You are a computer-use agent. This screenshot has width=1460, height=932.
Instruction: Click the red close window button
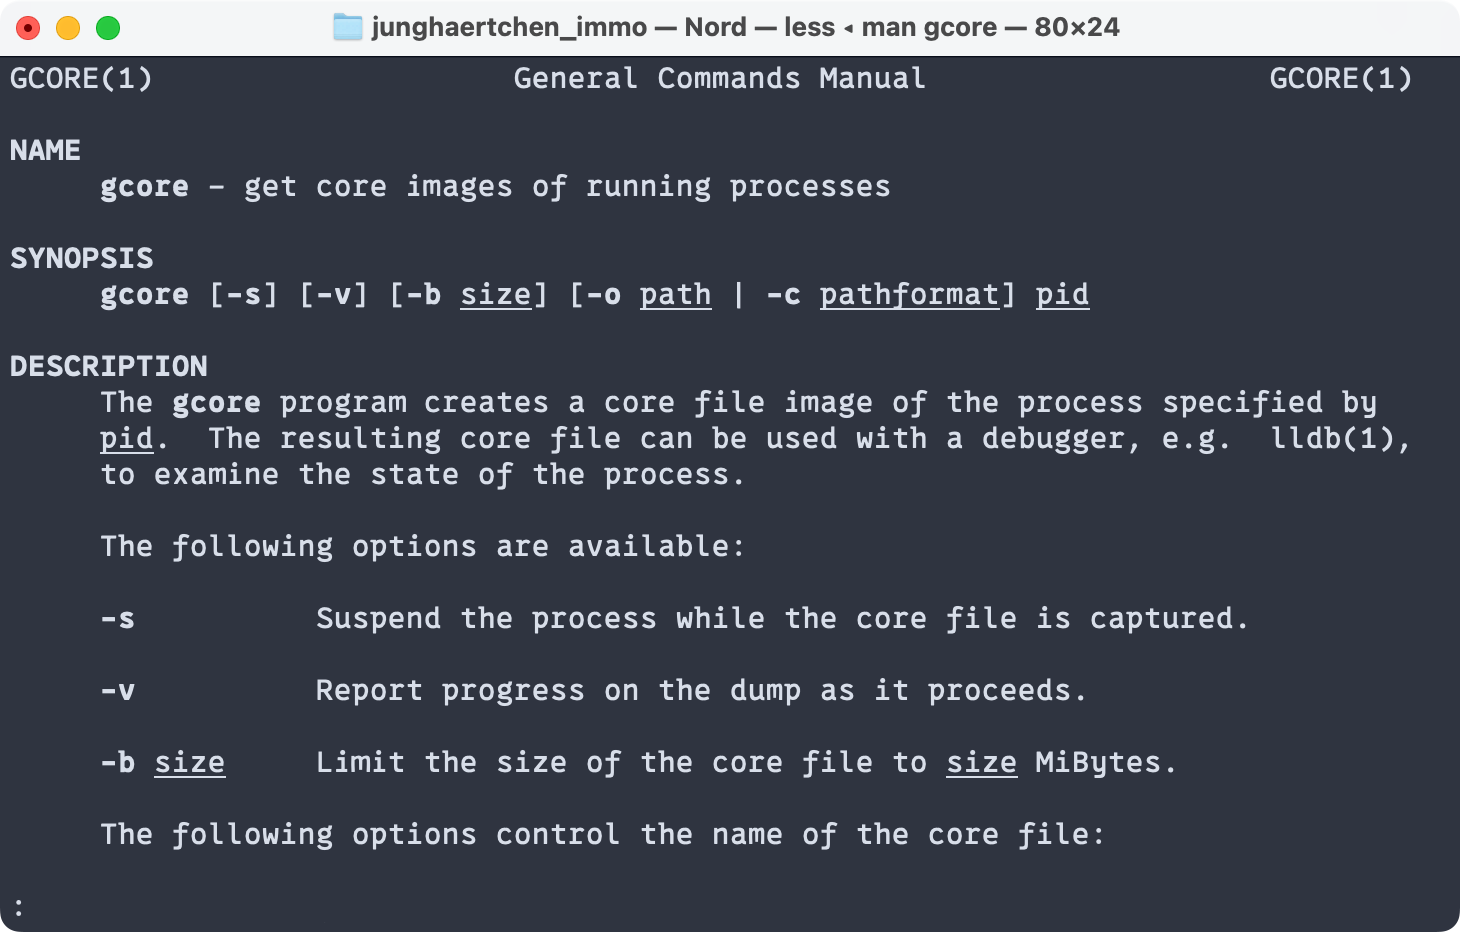point(28,28)
